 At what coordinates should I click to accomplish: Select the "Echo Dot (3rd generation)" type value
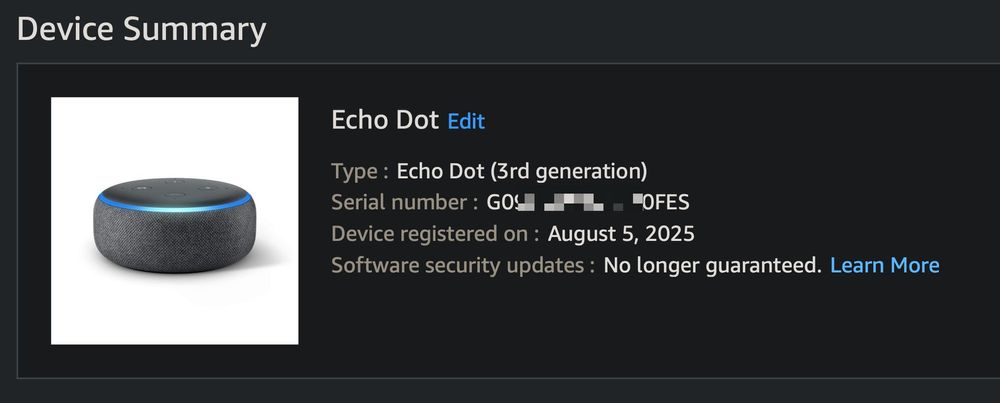[522, 170]
